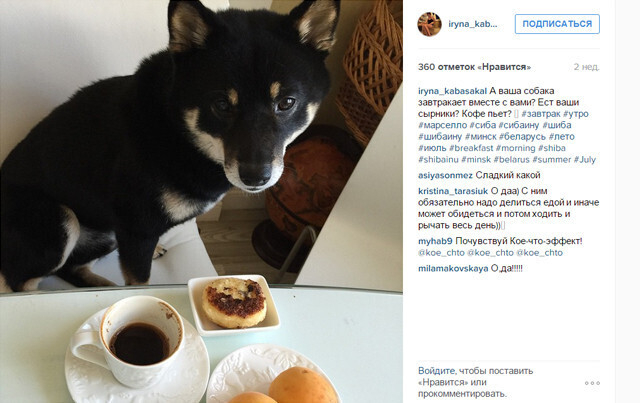The height and width of the screenshot is (403, 640).
Task: Open the #shibainu hashtag
Action: point(438,160)
